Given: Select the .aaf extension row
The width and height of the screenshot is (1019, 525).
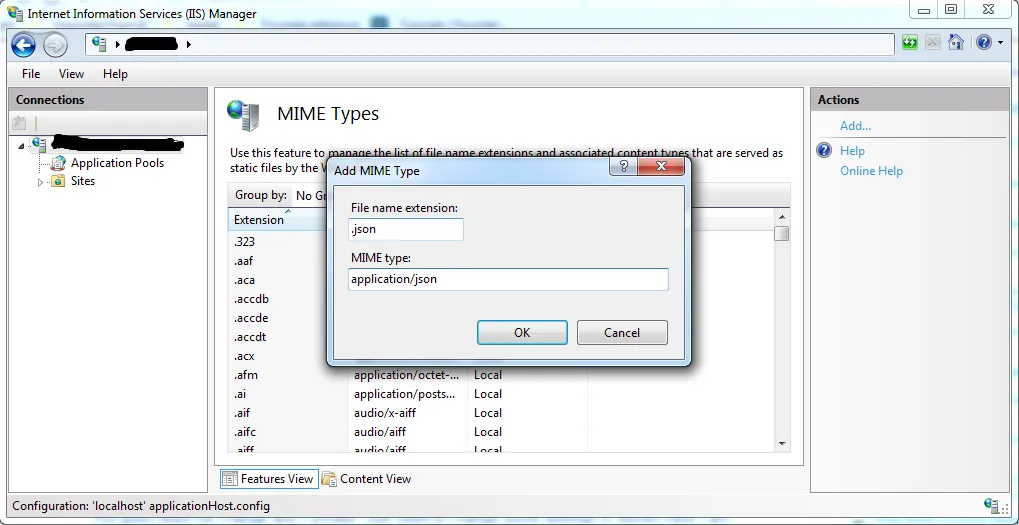Looking at the screenshot, I should click(244, 261).
